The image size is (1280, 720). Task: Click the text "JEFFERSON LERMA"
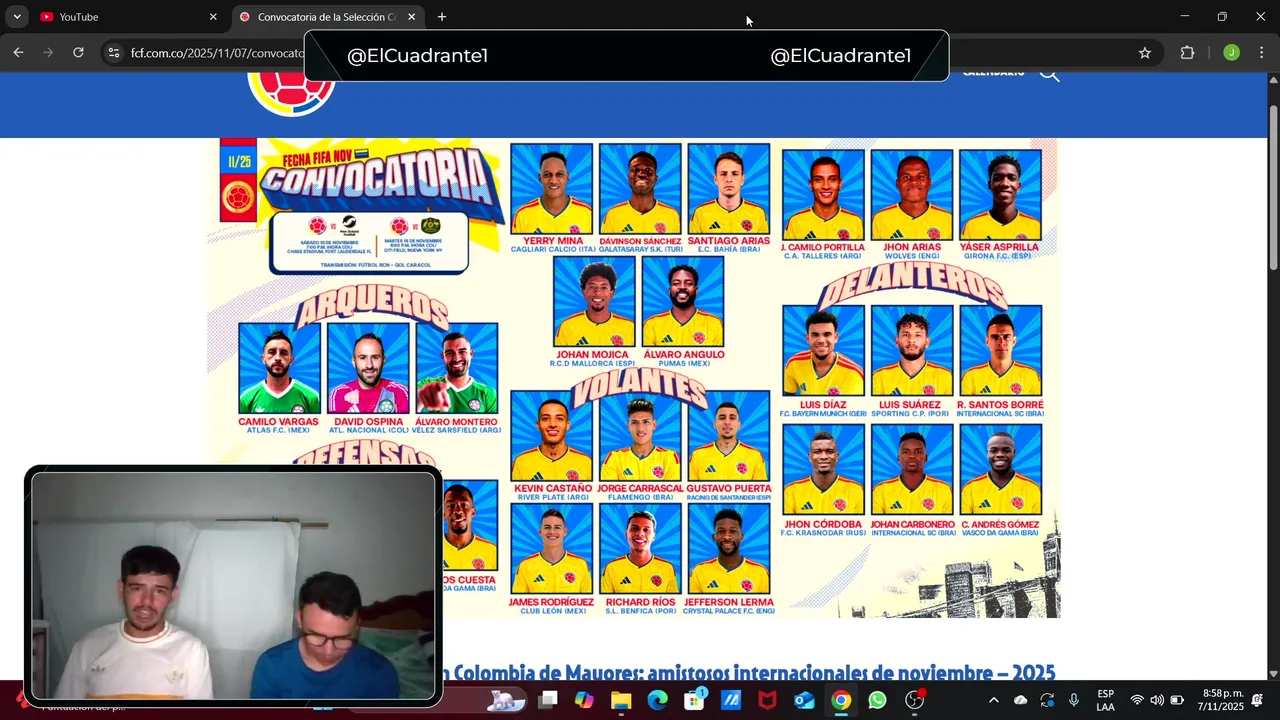[x=729, y=602]
